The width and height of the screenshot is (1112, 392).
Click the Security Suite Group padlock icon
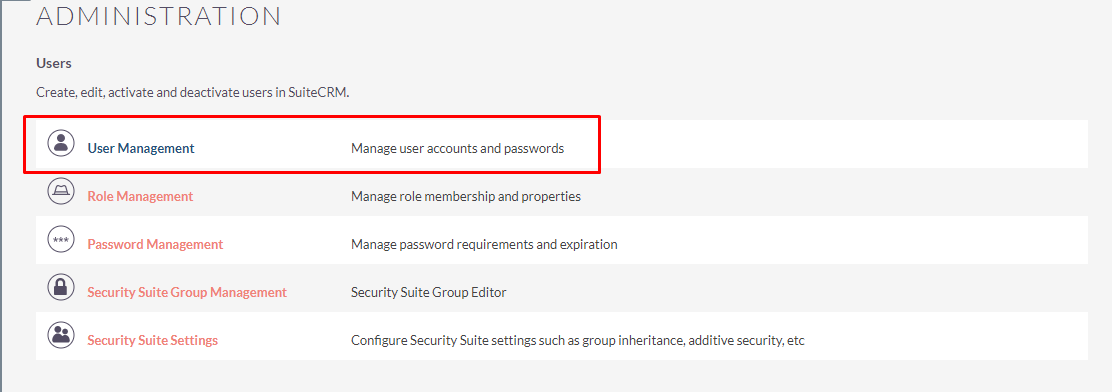61,287
